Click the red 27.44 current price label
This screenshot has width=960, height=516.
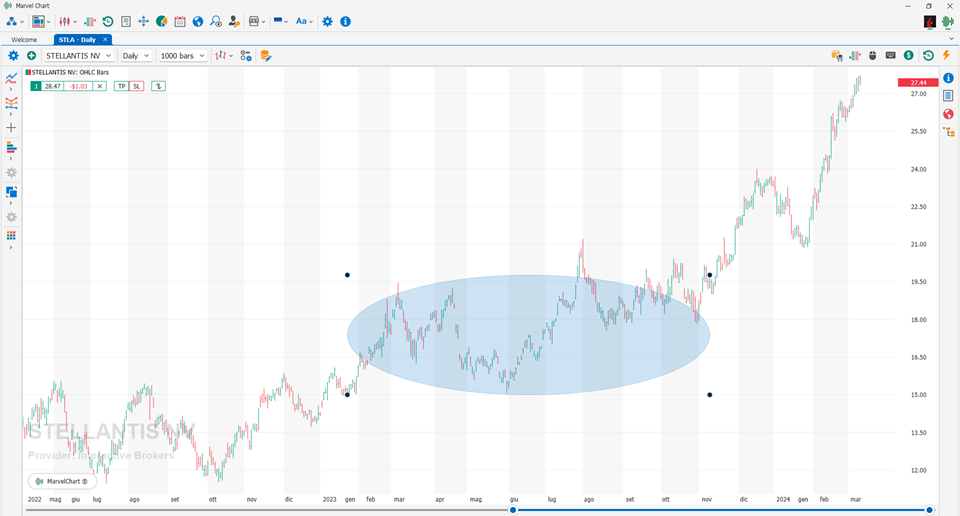tap(917, 83)
